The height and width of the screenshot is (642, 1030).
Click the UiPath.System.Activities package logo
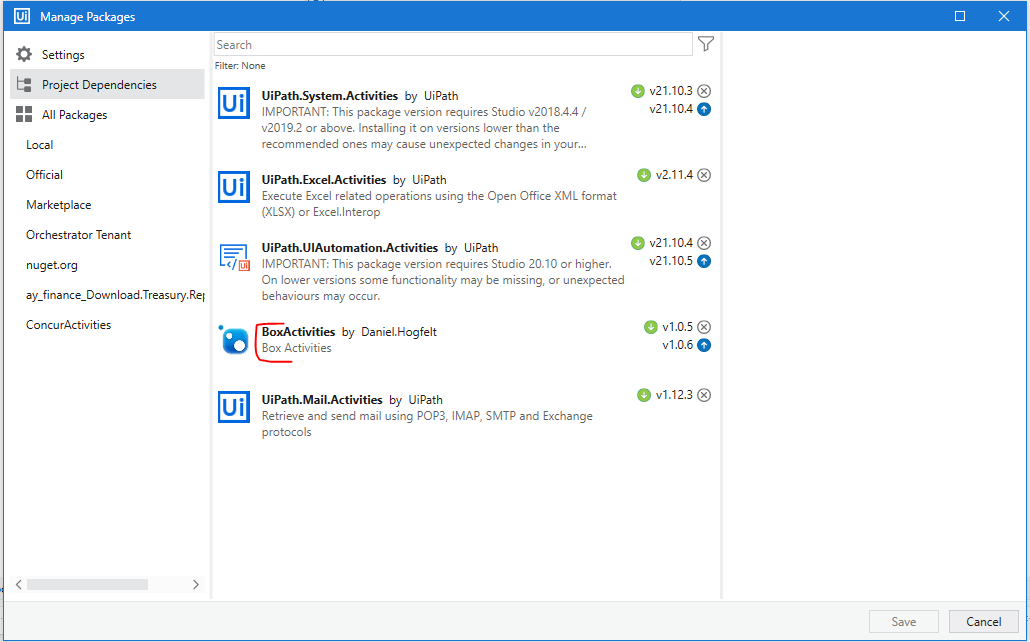pos(234,103)
